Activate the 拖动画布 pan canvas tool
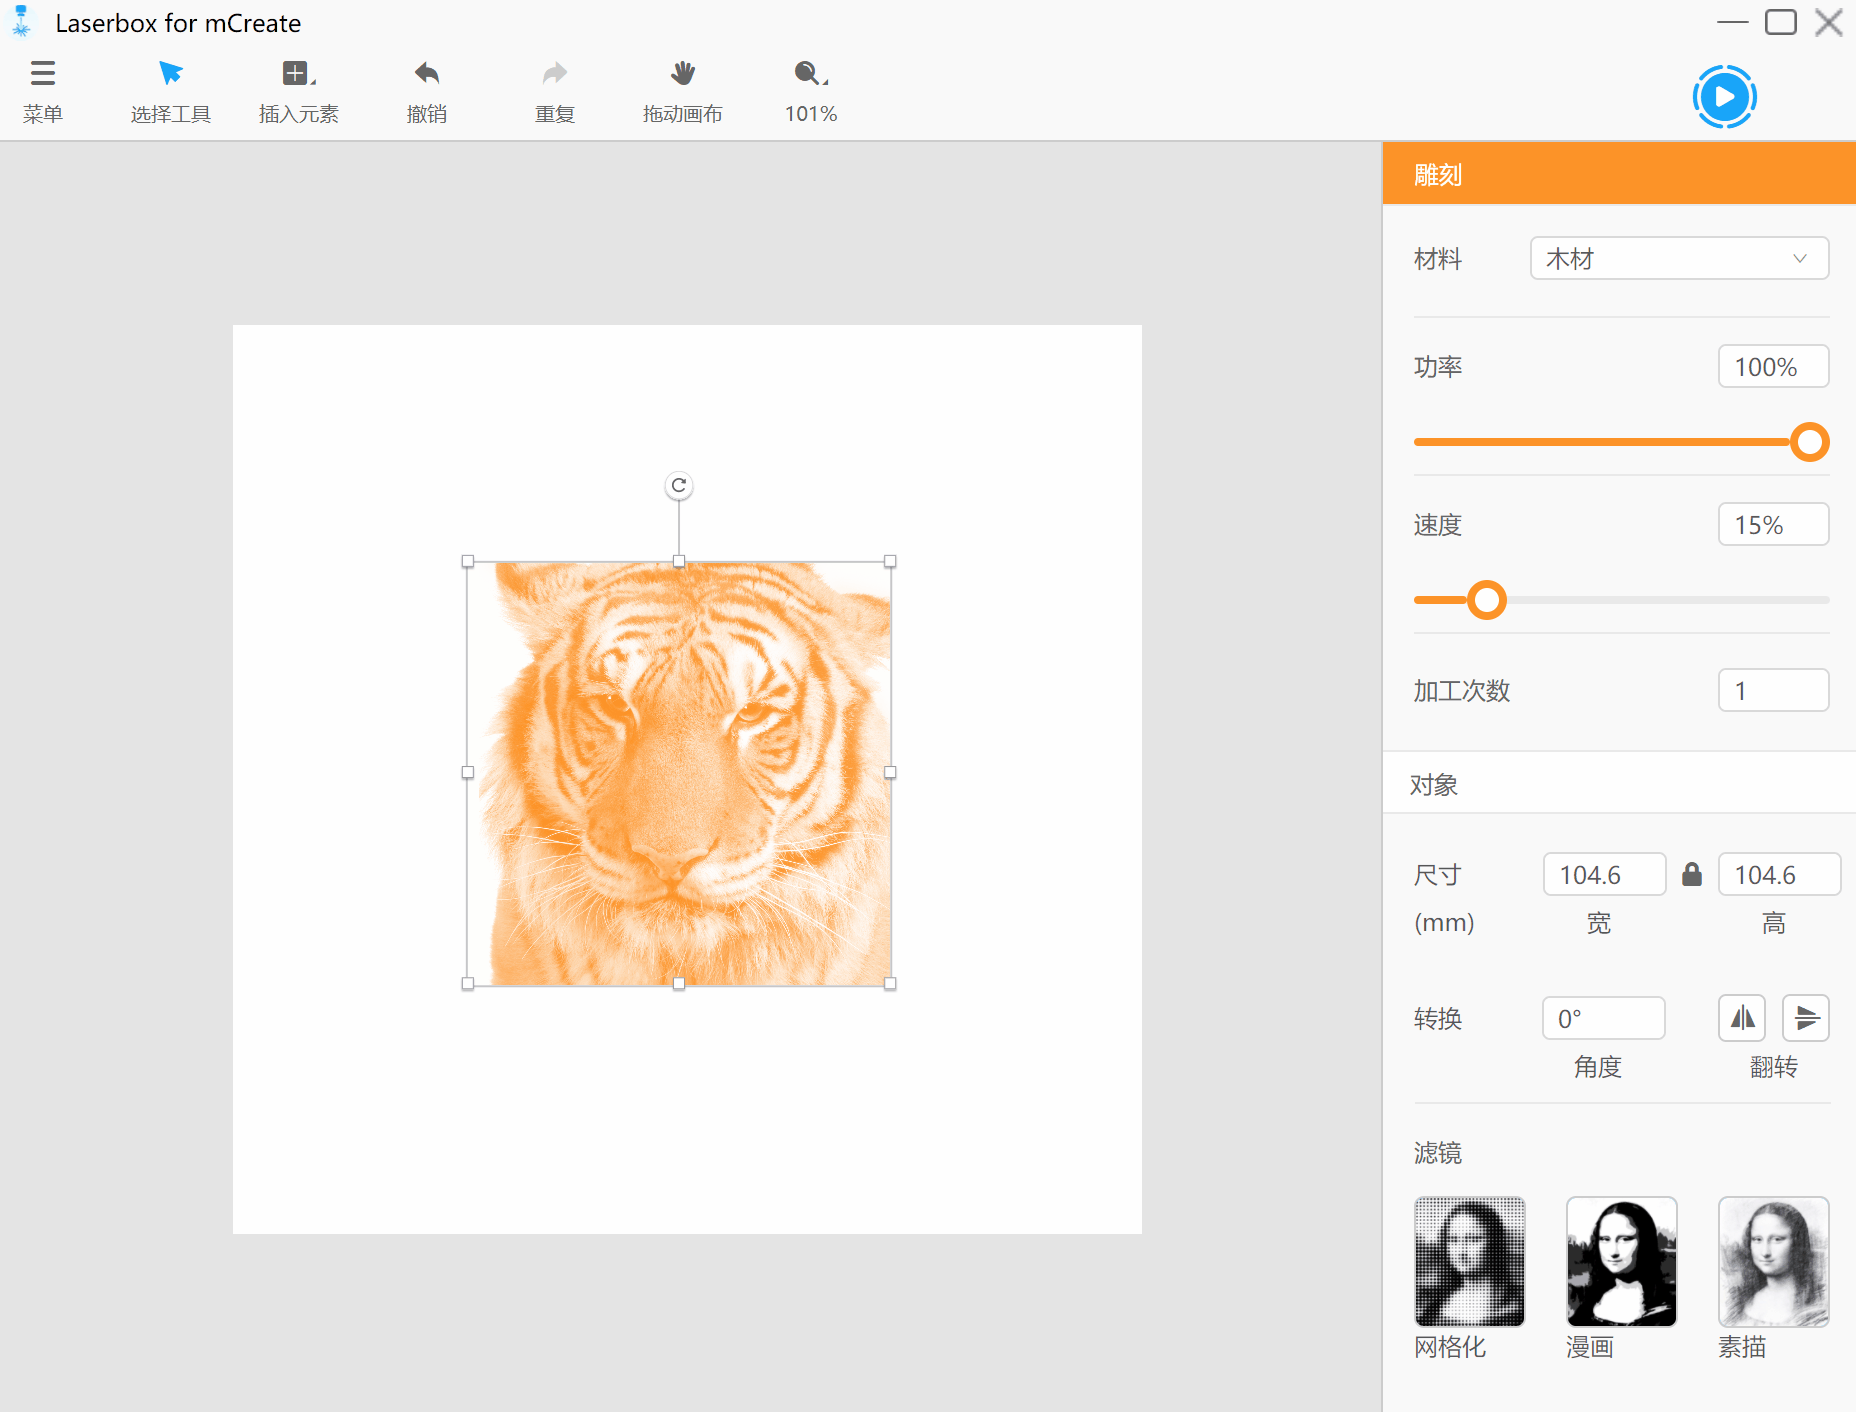Screen dimensions: 1856x1412 [682, 88]
